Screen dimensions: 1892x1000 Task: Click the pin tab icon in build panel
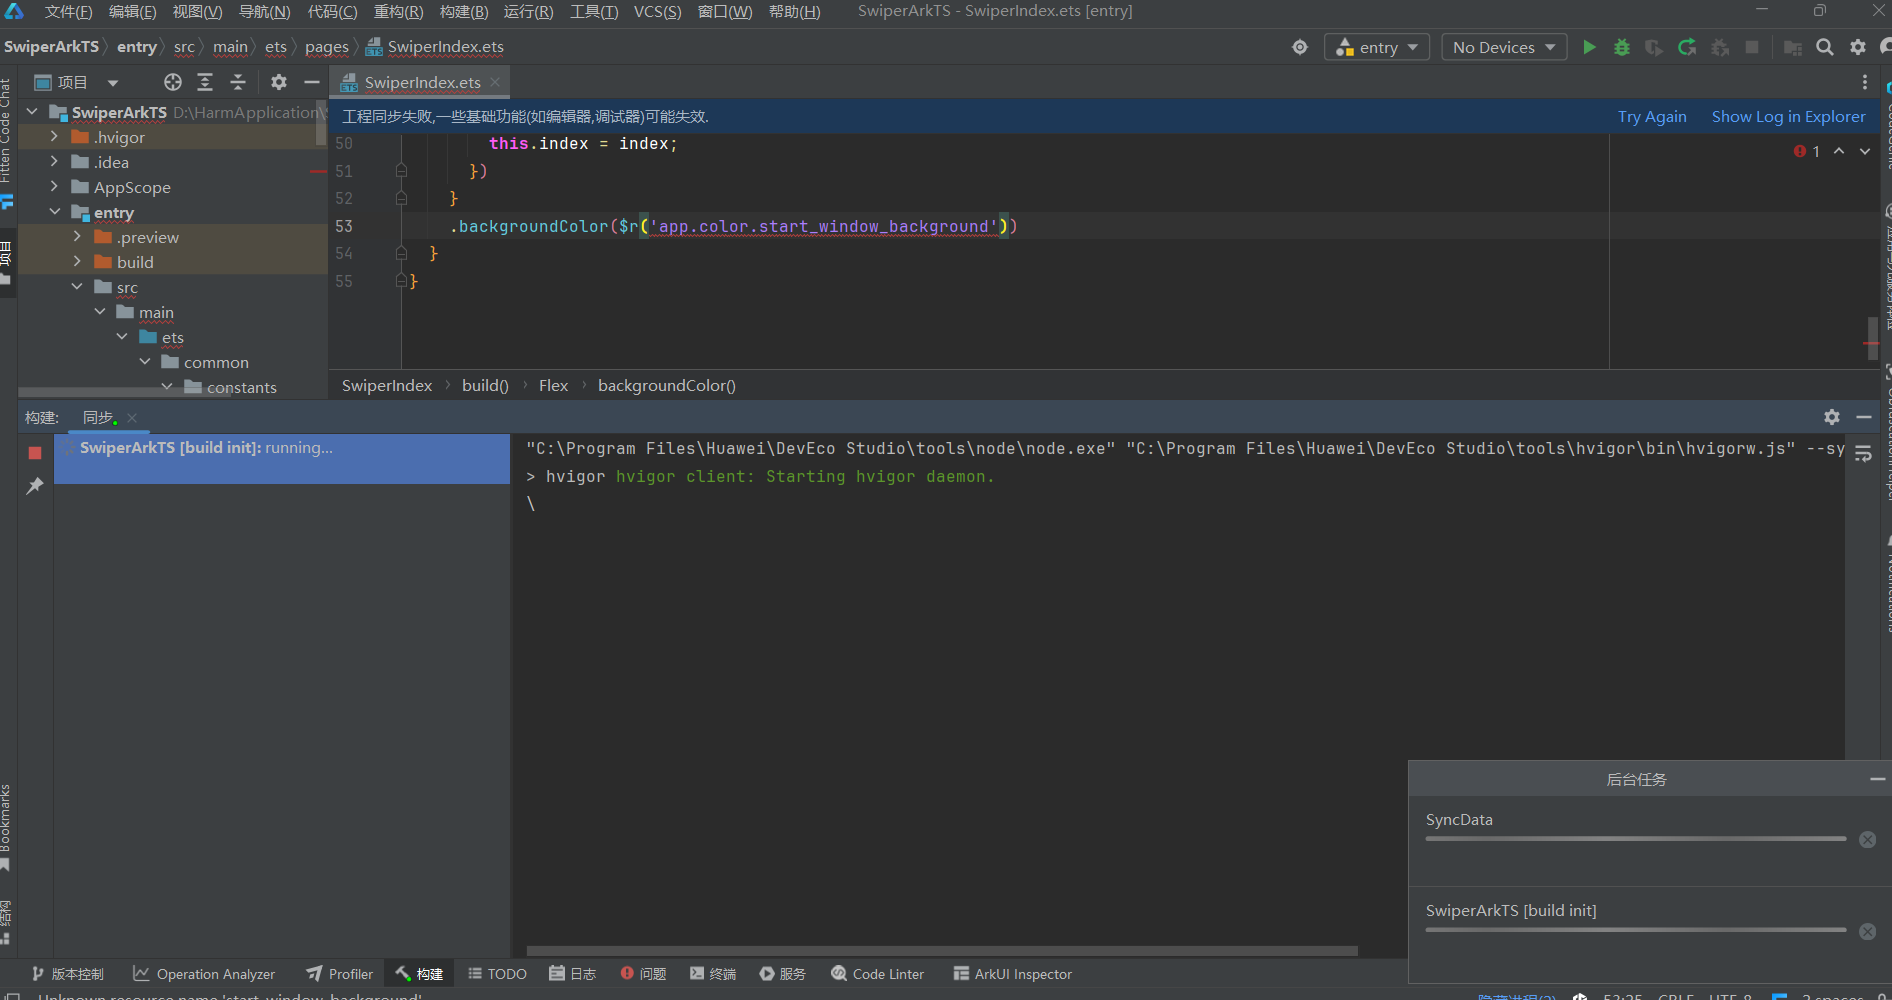click(x=35, y=486)
